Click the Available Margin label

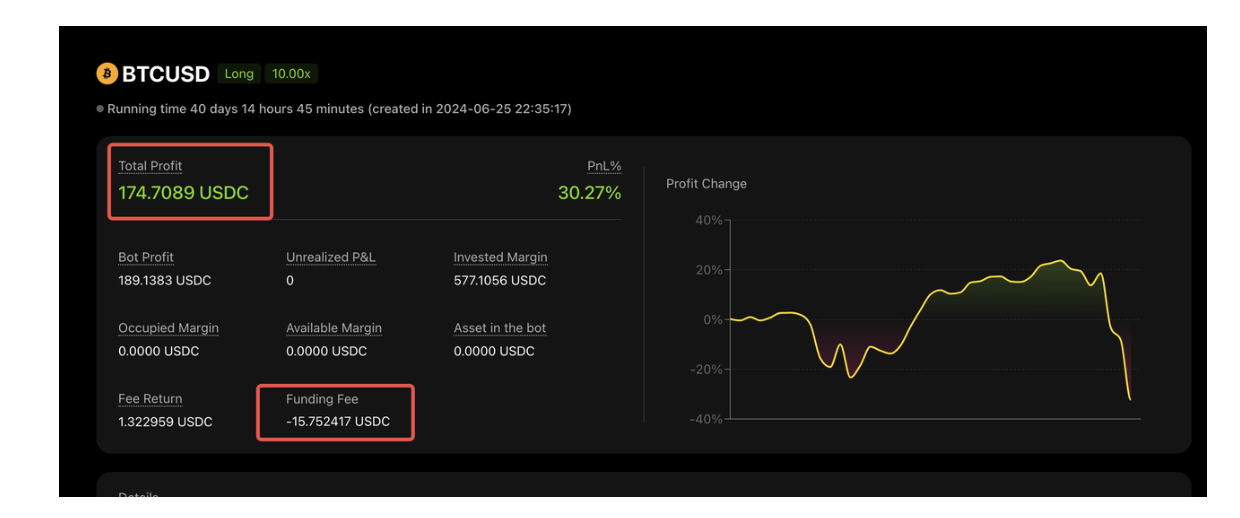coord(334,328)
